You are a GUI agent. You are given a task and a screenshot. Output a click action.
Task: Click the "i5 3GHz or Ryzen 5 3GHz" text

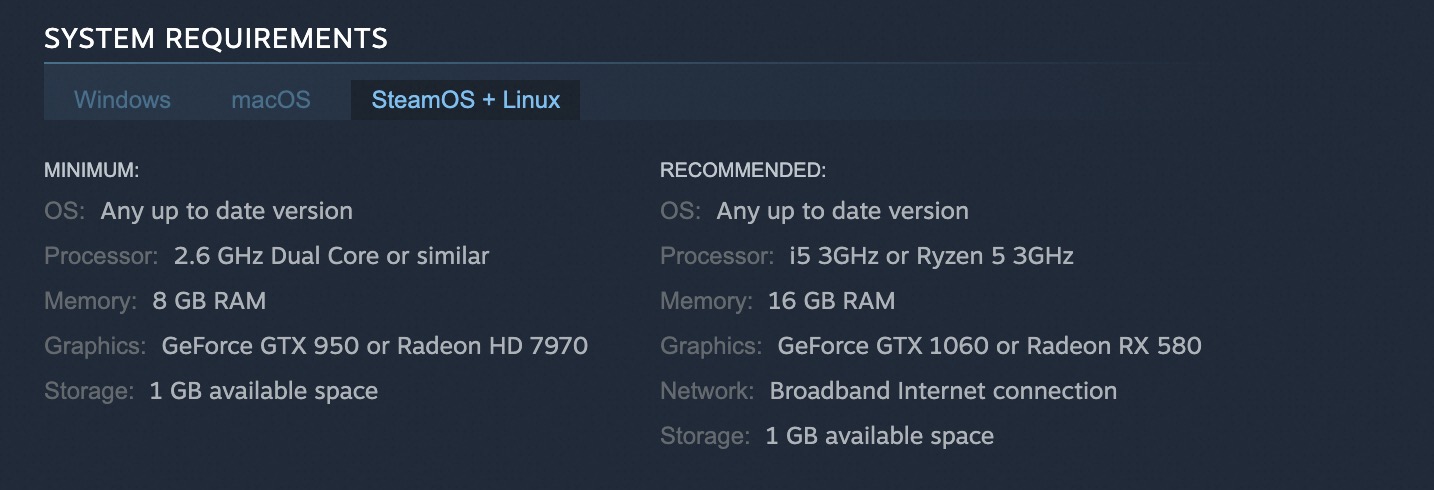(931, 256)
